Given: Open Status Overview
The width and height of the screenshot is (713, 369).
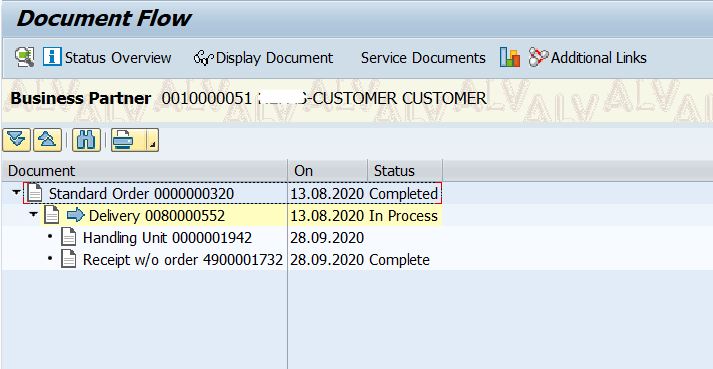Looking at the screenshot, I should 107,58.
